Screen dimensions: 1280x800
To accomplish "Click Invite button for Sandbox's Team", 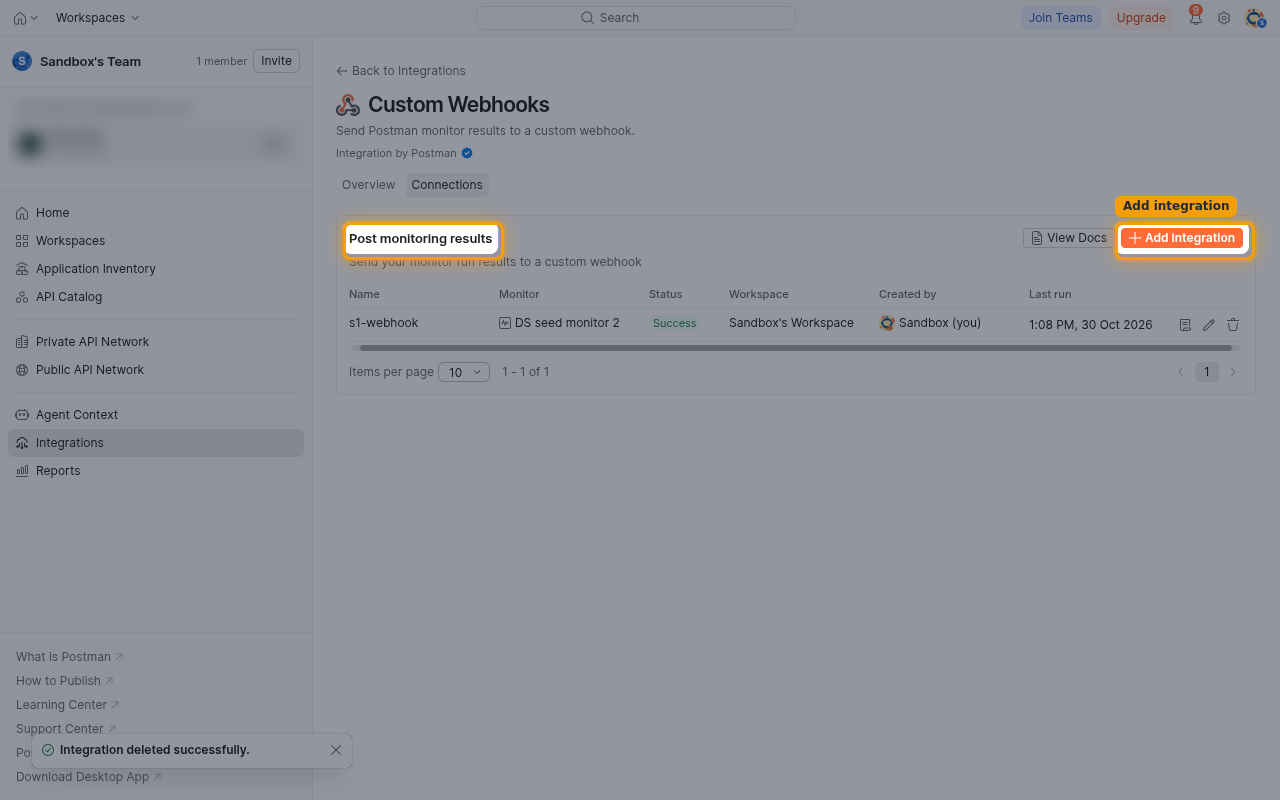I will pyautogui.click(x=276, y=61).
